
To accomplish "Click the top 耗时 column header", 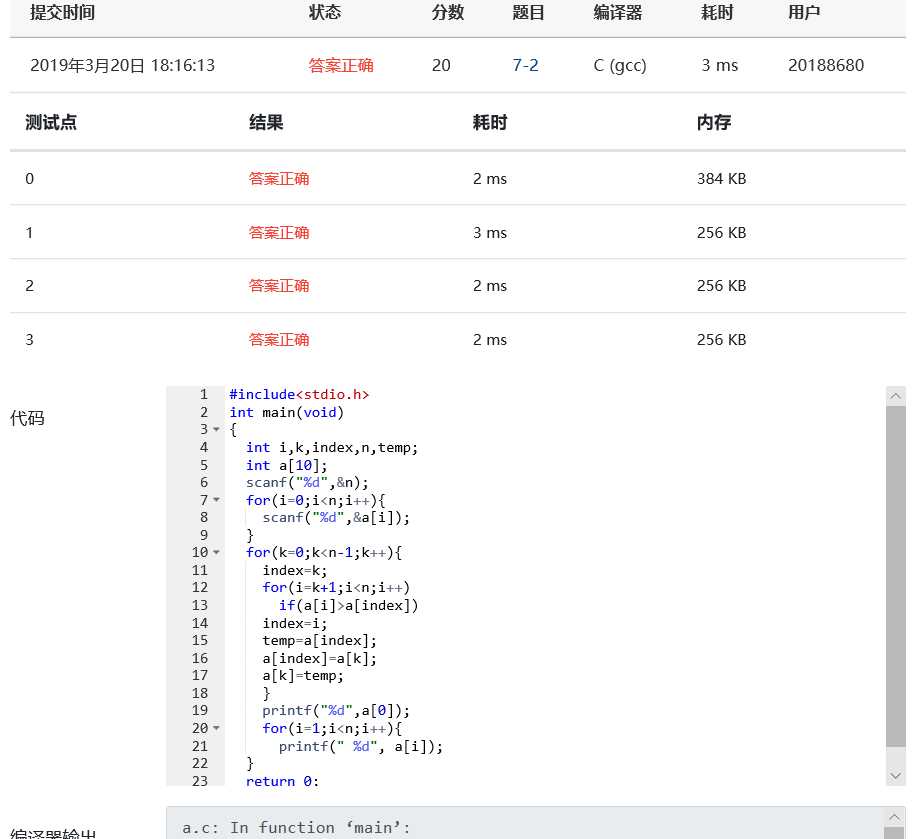I will tap(717, 12).
